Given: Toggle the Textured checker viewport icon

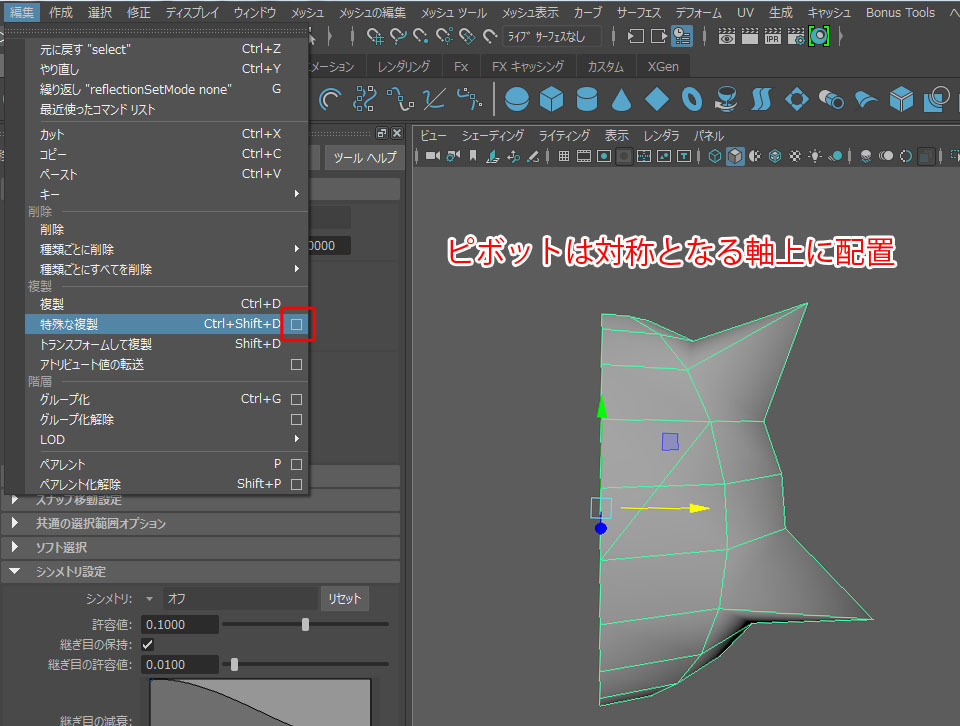Looking at the screenshot, I should (795, 156).
